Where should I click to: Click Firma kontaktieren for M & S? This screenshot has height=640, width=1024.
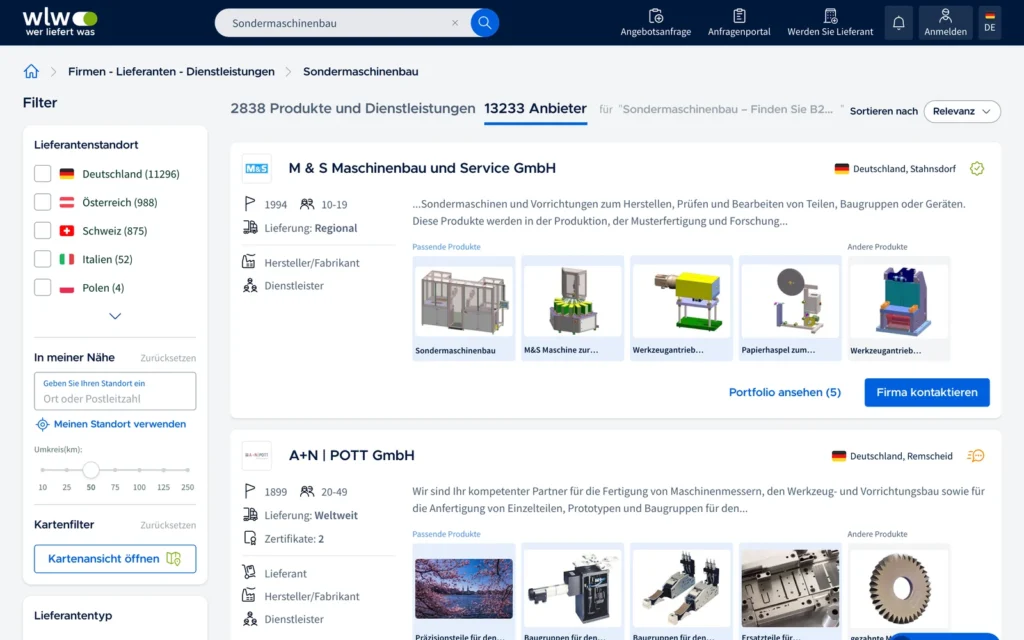point(927,392)
